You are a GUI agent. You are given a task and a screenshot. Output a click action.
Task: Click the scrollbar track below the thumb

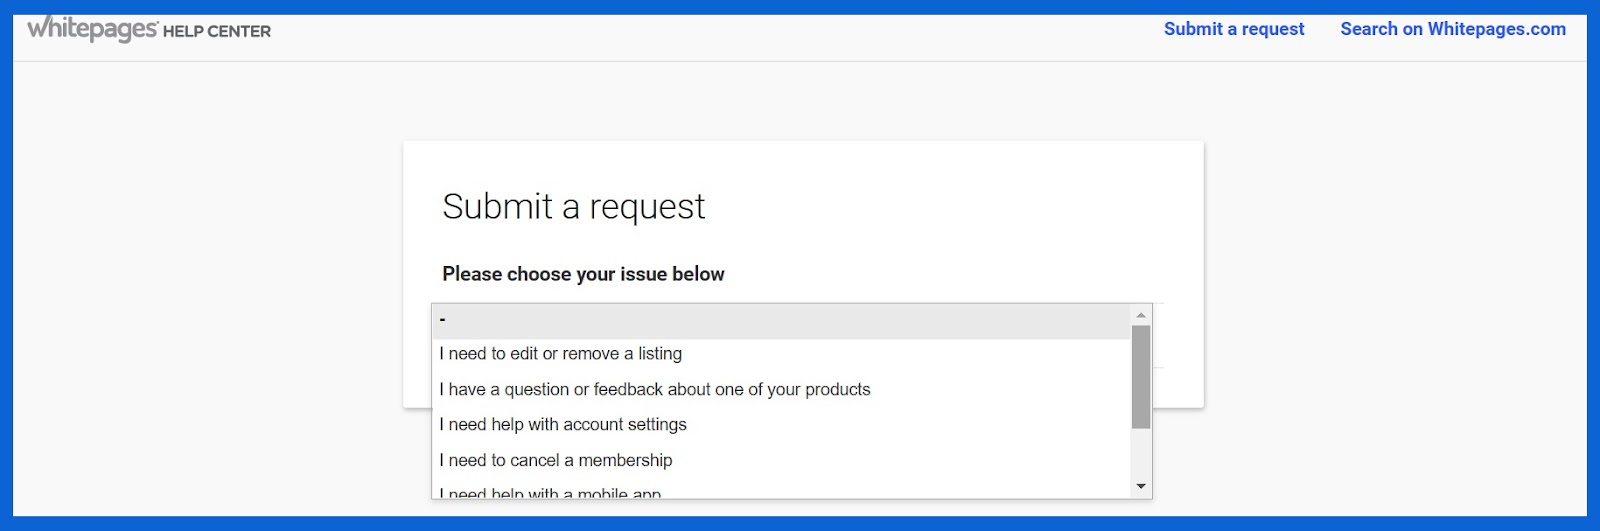(x=1141, y=453)
